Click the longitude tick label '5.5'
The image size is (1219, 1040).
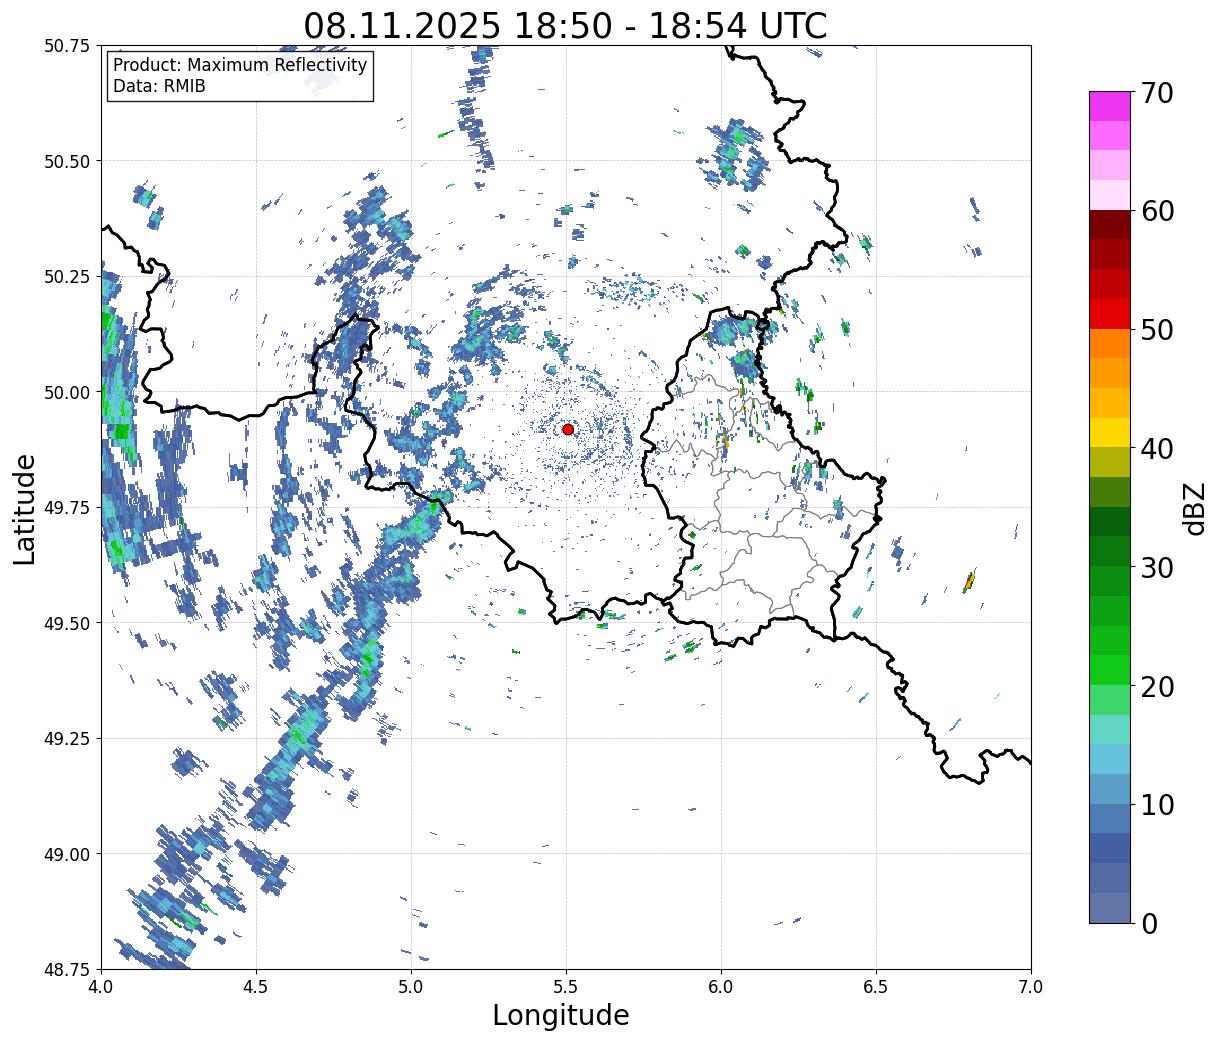(566, 987)
